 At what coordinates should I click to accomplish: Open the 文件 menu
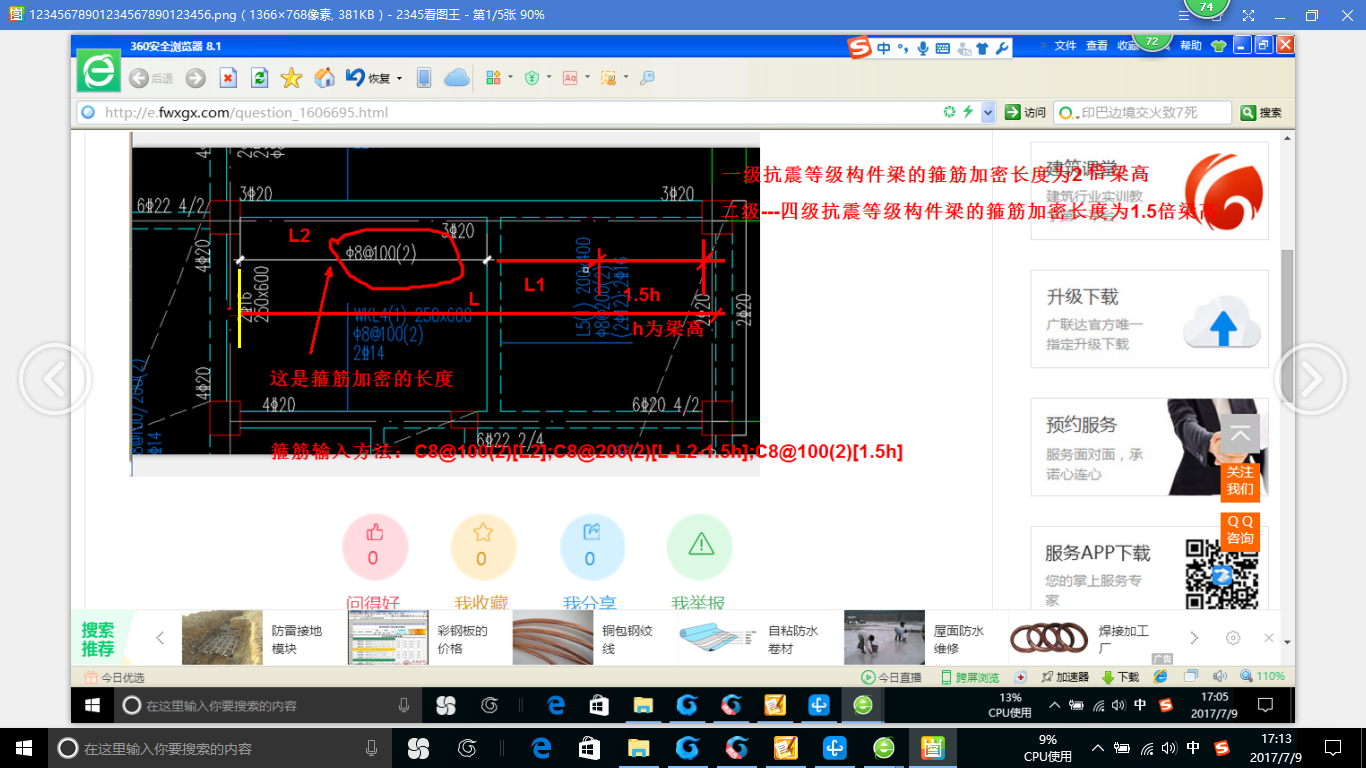(1065, 46)
